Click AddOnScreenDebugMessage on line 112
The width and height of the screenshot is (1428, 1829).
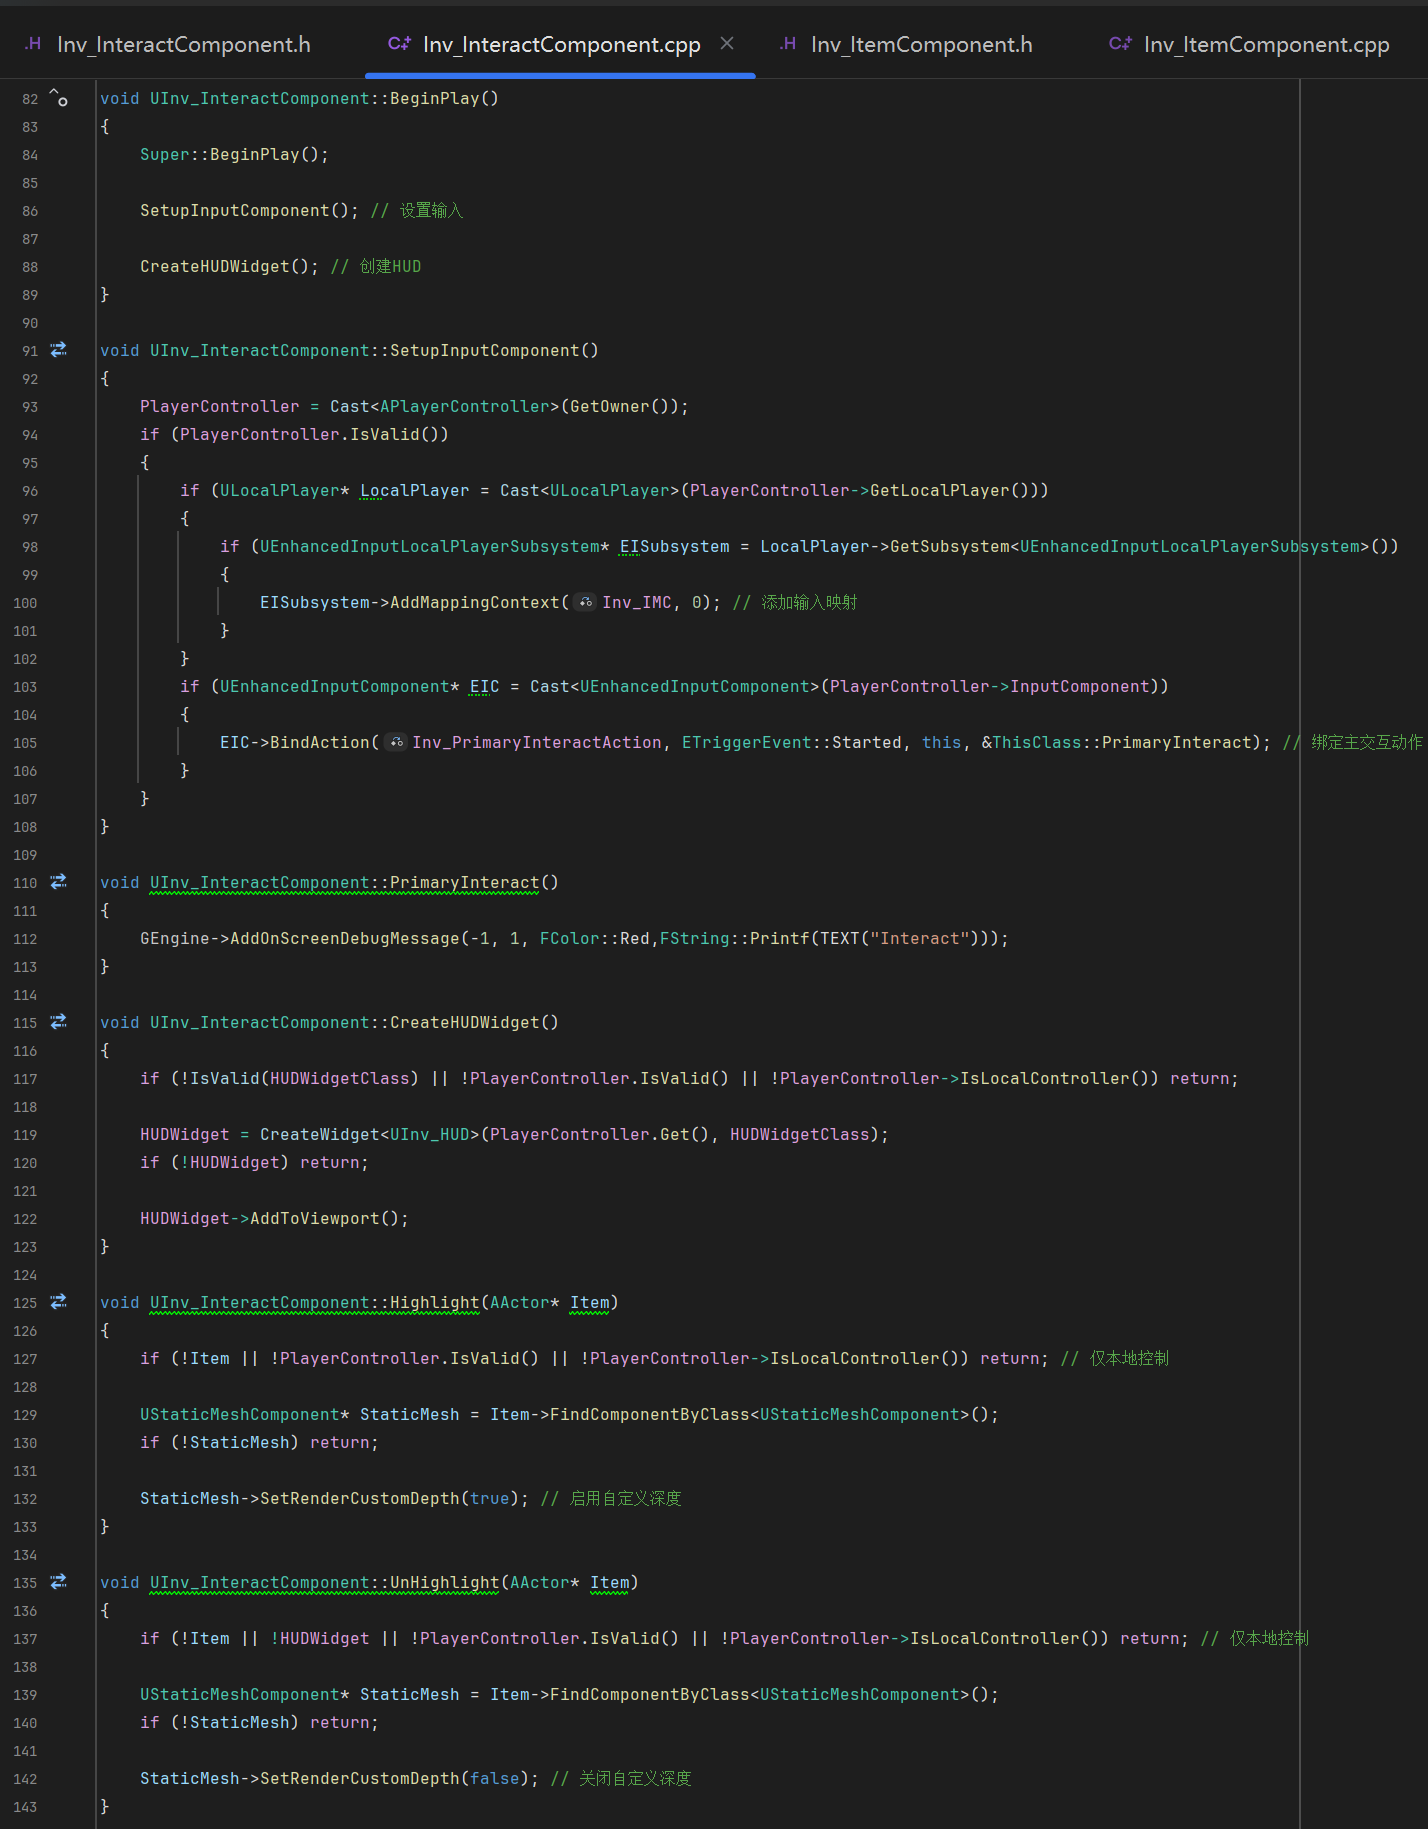tap(345, 938)
